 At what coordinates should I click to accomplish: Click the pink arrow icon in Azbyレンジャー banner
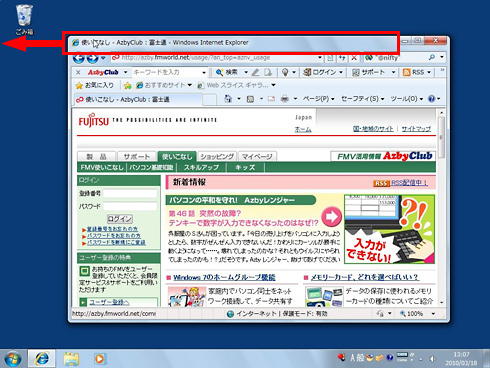click(332, 216)
